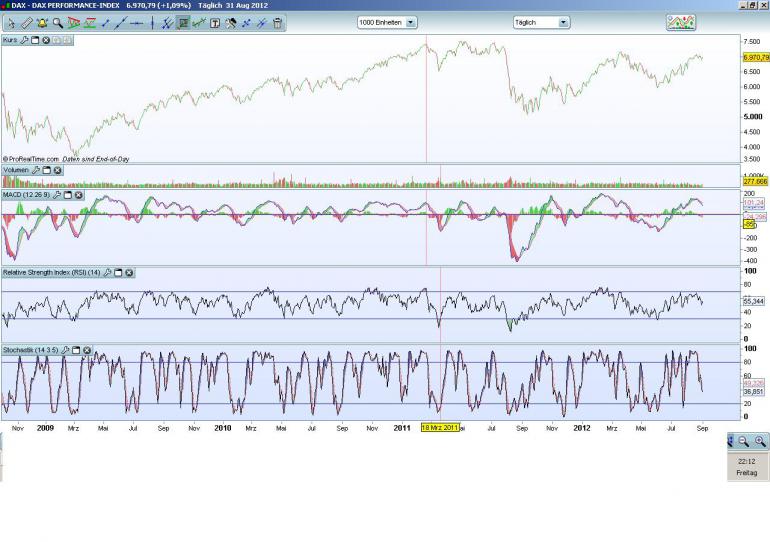Viewport: 770px width, 542px height.
Task: Open the chart template icon at top right
Action: (681, 22)
